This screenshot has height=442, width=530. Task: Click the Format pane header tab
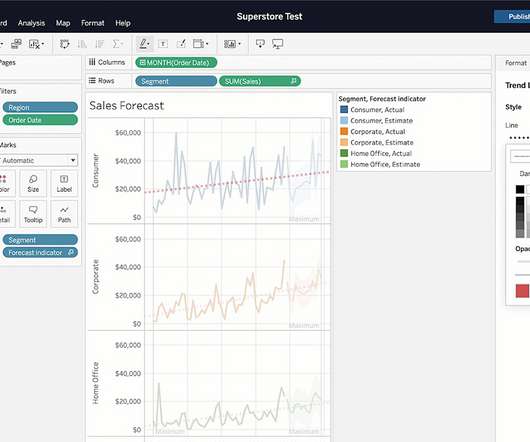click(516, 63)
